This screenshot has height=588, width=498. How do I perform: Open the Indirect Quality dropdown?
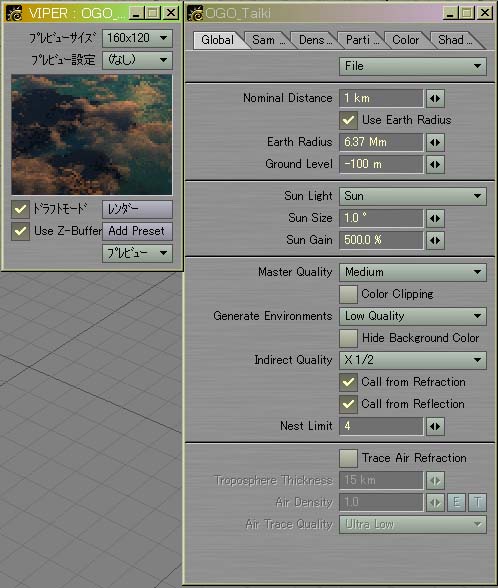(x=413, y=360)
